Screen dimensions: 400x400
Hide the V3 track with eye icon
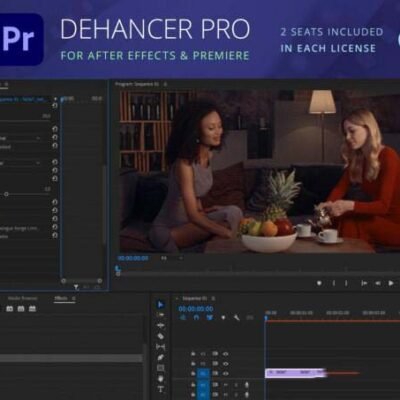226,354
